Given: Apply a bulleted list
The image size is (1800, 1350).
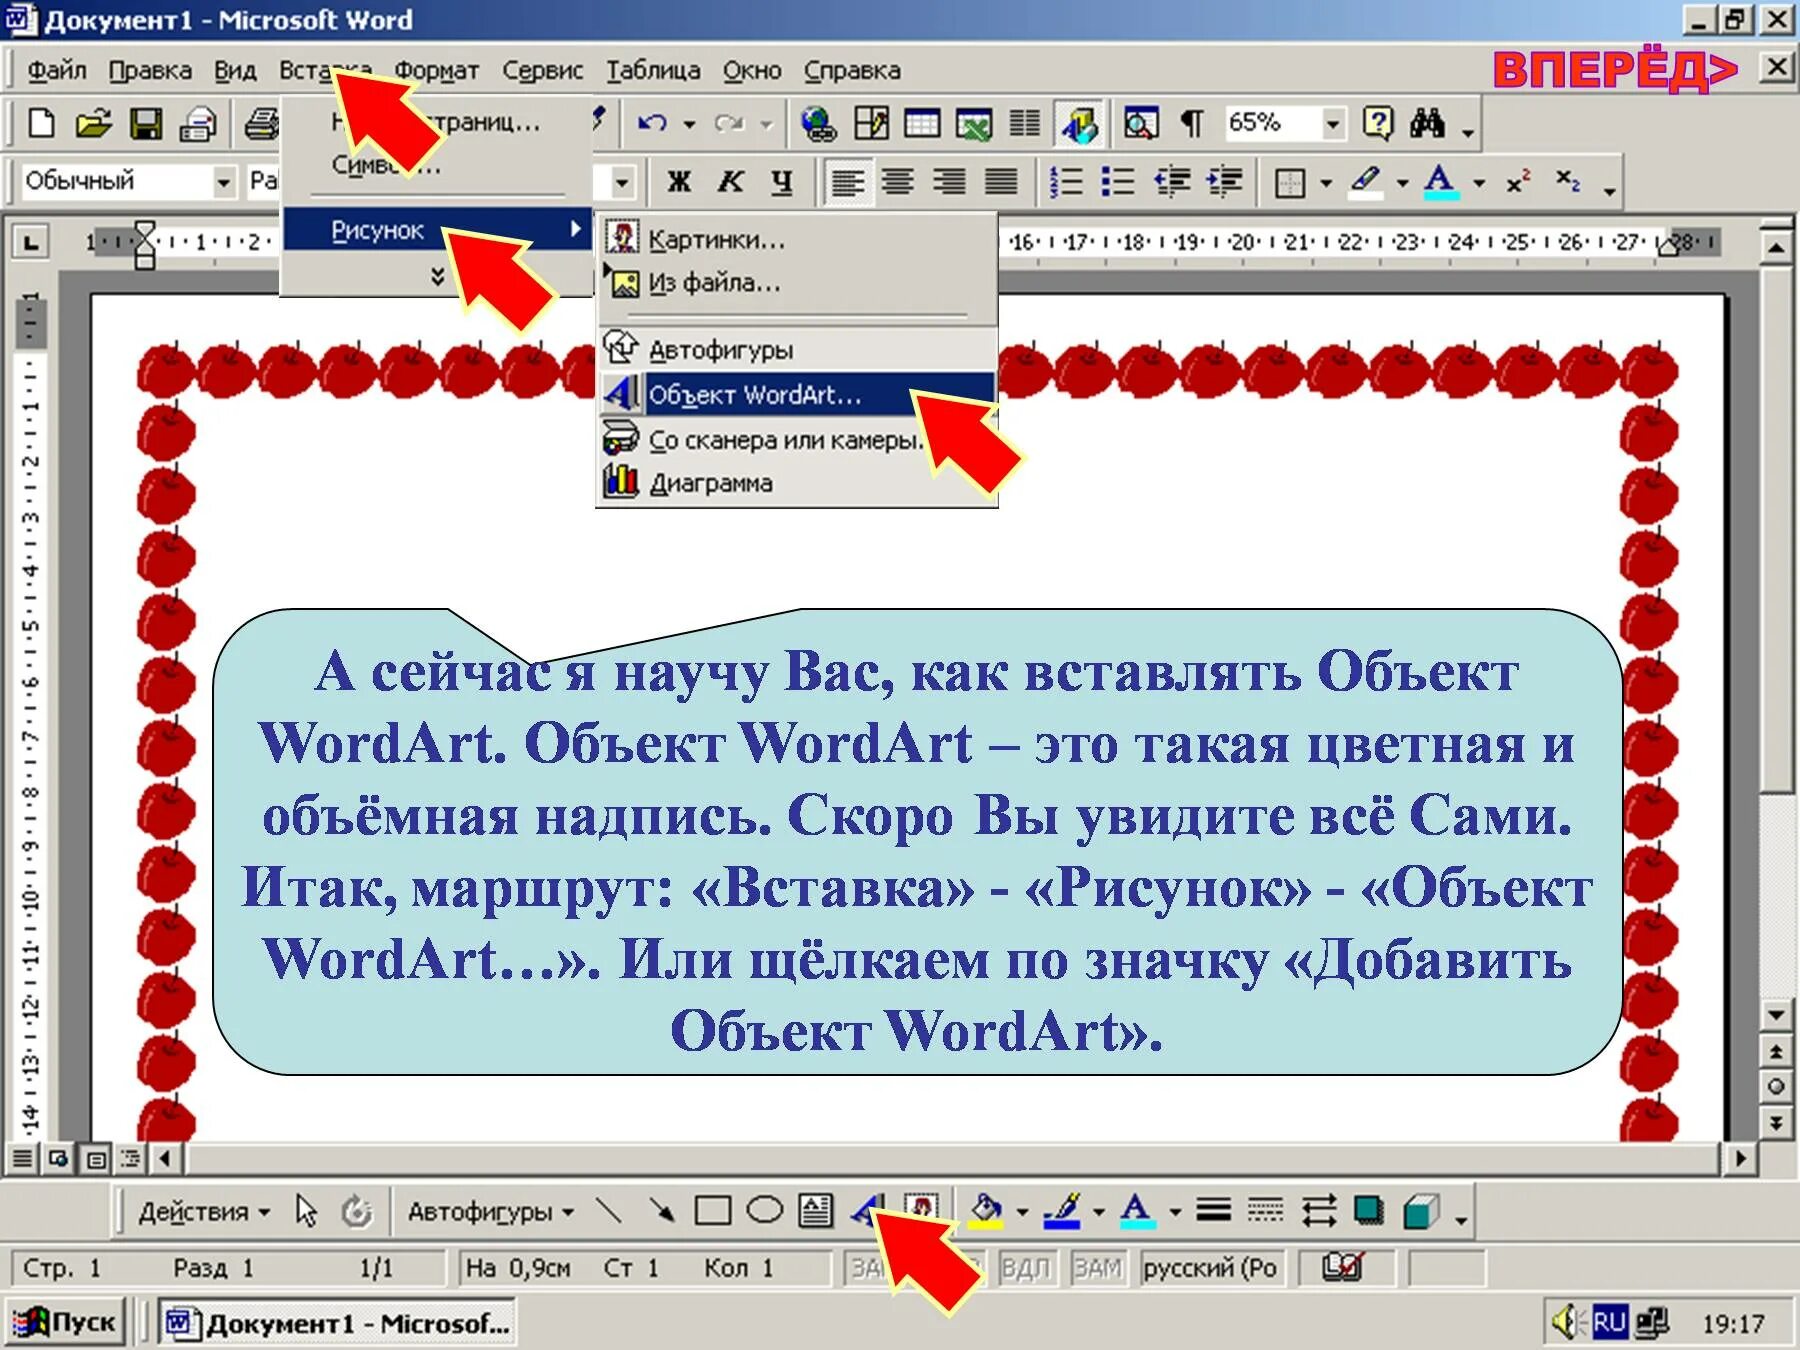Looking at the screenshot, I should [1117, 182].
